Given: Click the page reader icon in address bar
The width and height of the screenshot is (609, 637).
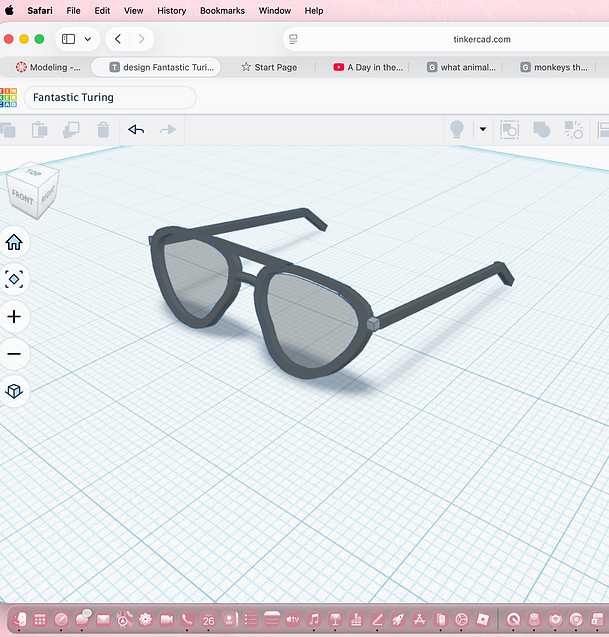Looking at the screenshot, I should click(293, 39).
